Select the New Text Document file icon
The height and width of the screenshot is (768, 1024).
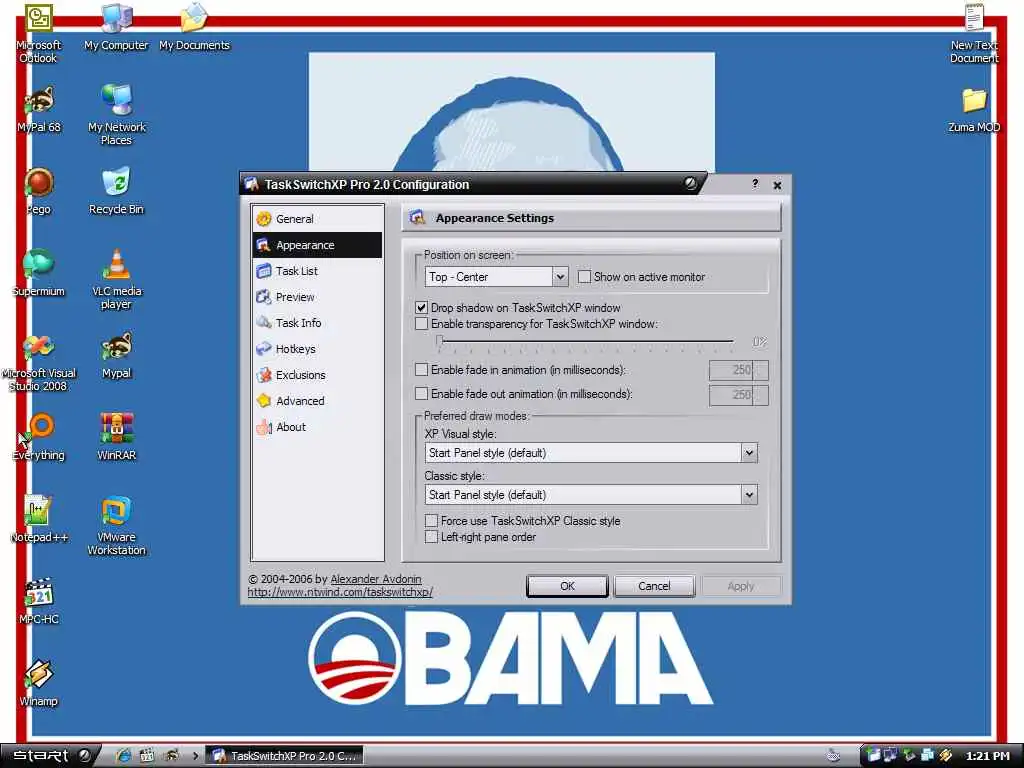coord(974,33)
